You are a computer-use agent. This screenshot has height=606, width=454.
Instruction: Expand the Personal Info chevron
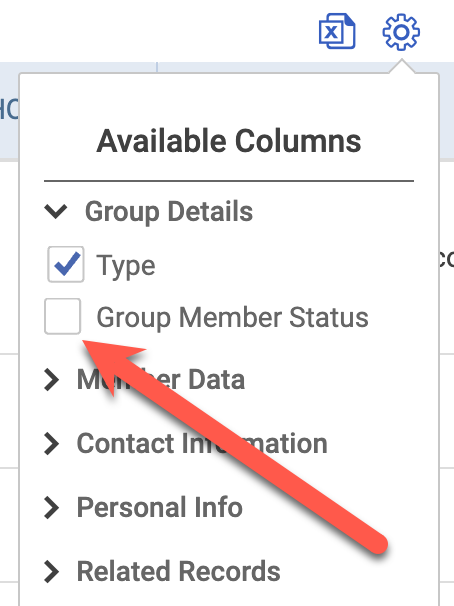pyautogui.click(x=51, y=507)
